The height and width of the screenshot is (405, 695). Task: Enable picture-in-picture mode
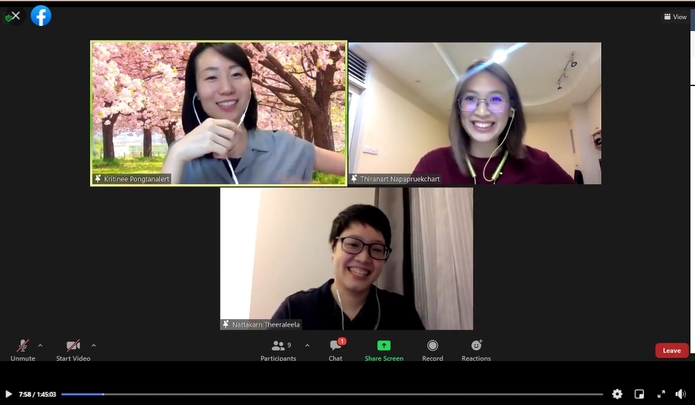click(639, 394)
